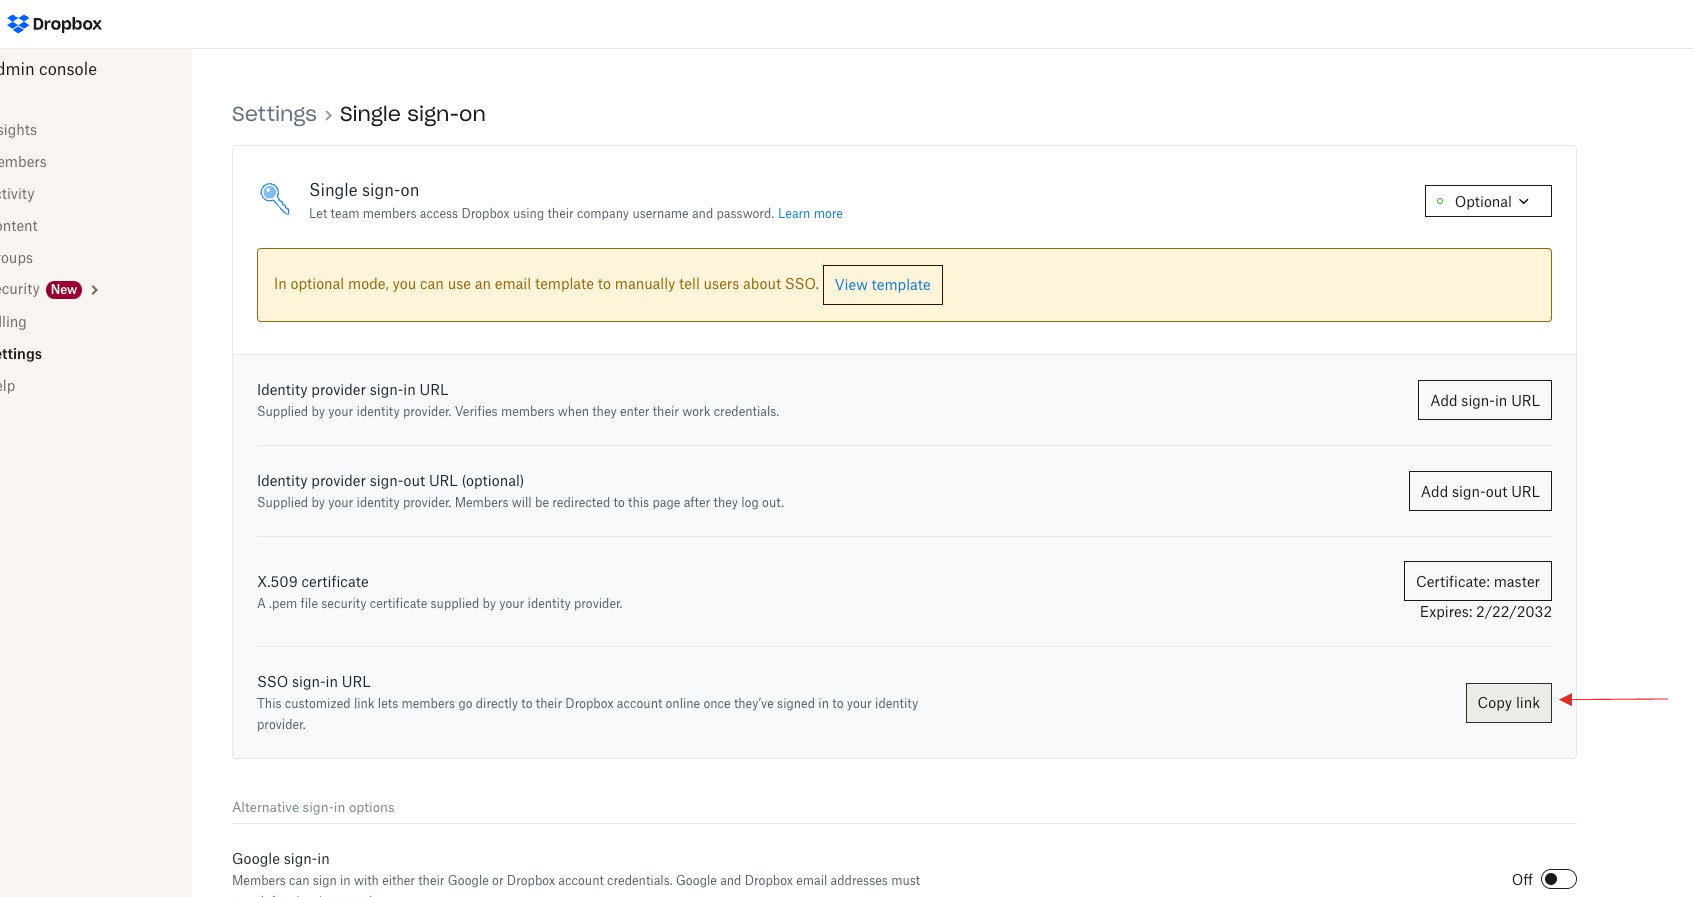The height and width of the screenshot is (897, 1694).
Task: Click the View template button
Action: [x=883, y=285]
